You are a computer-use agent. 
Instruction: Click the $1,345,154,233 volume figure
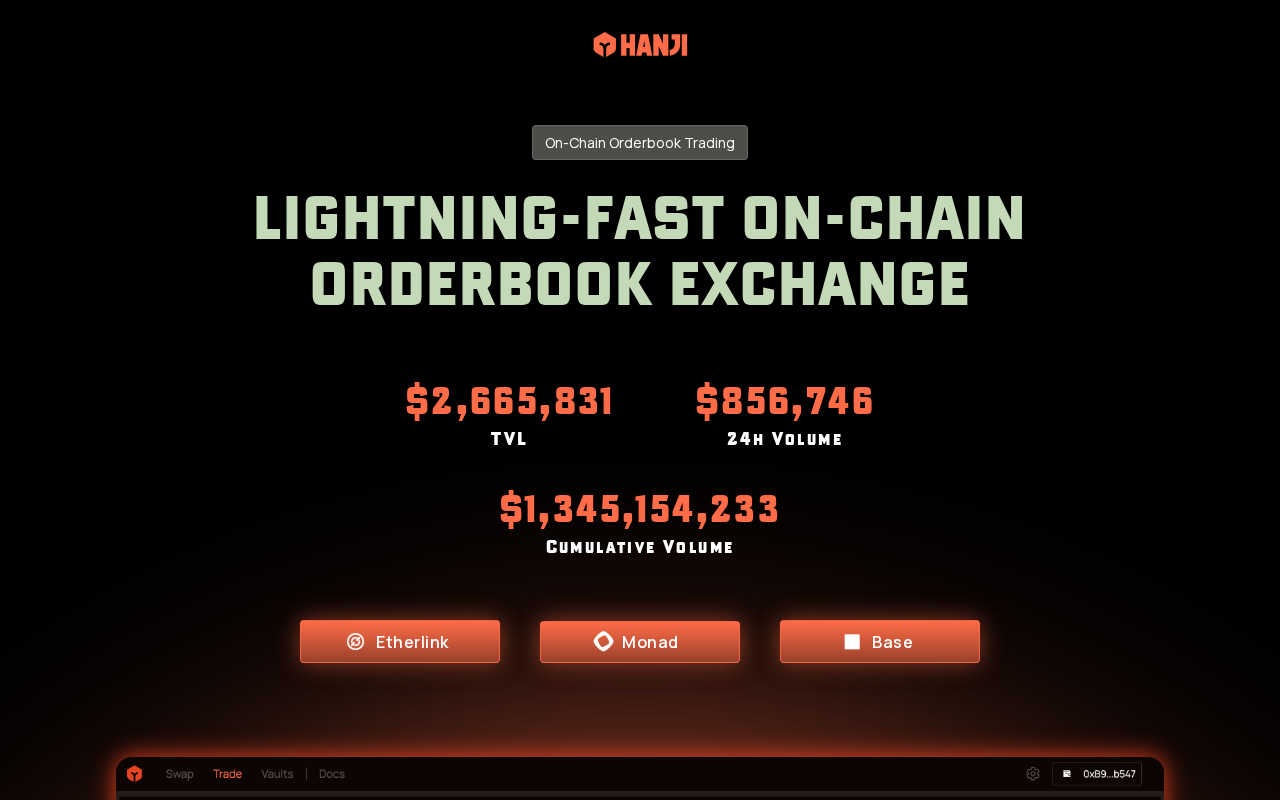coord(640,509)
